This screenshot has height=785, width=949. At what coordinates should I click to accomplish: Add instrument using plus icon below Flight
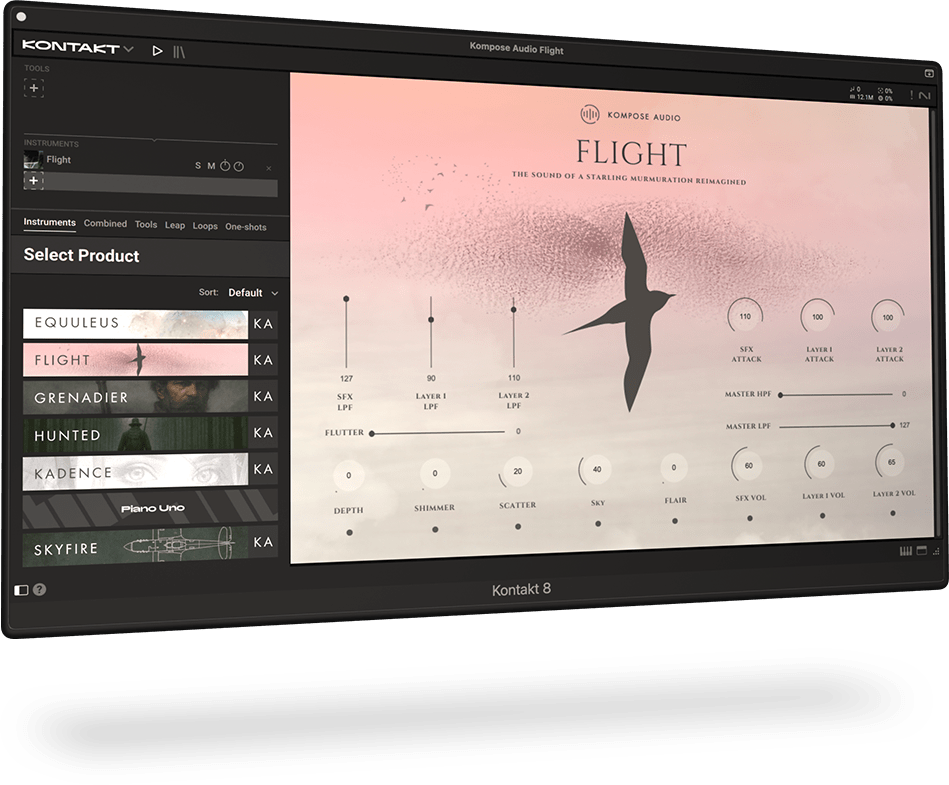[33, 181]
